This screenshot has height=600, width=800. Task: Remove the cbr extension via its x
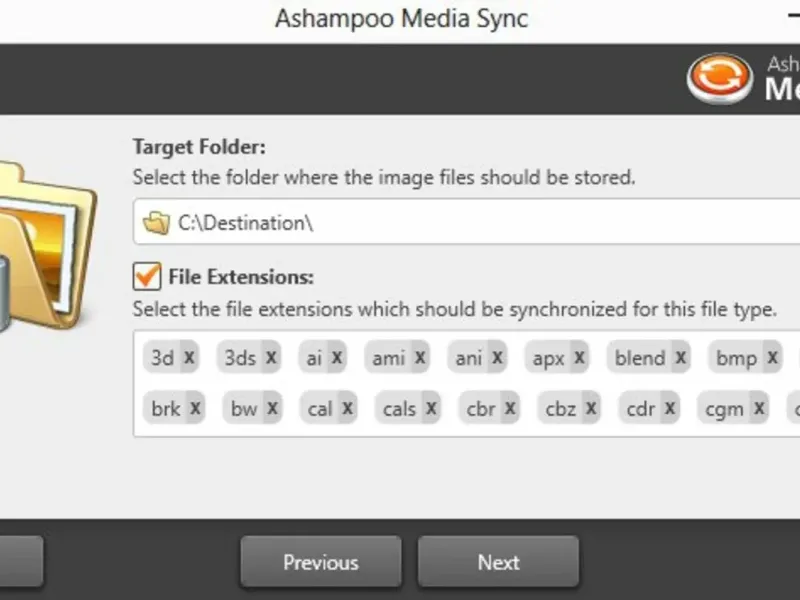click(x=511, y=408)
